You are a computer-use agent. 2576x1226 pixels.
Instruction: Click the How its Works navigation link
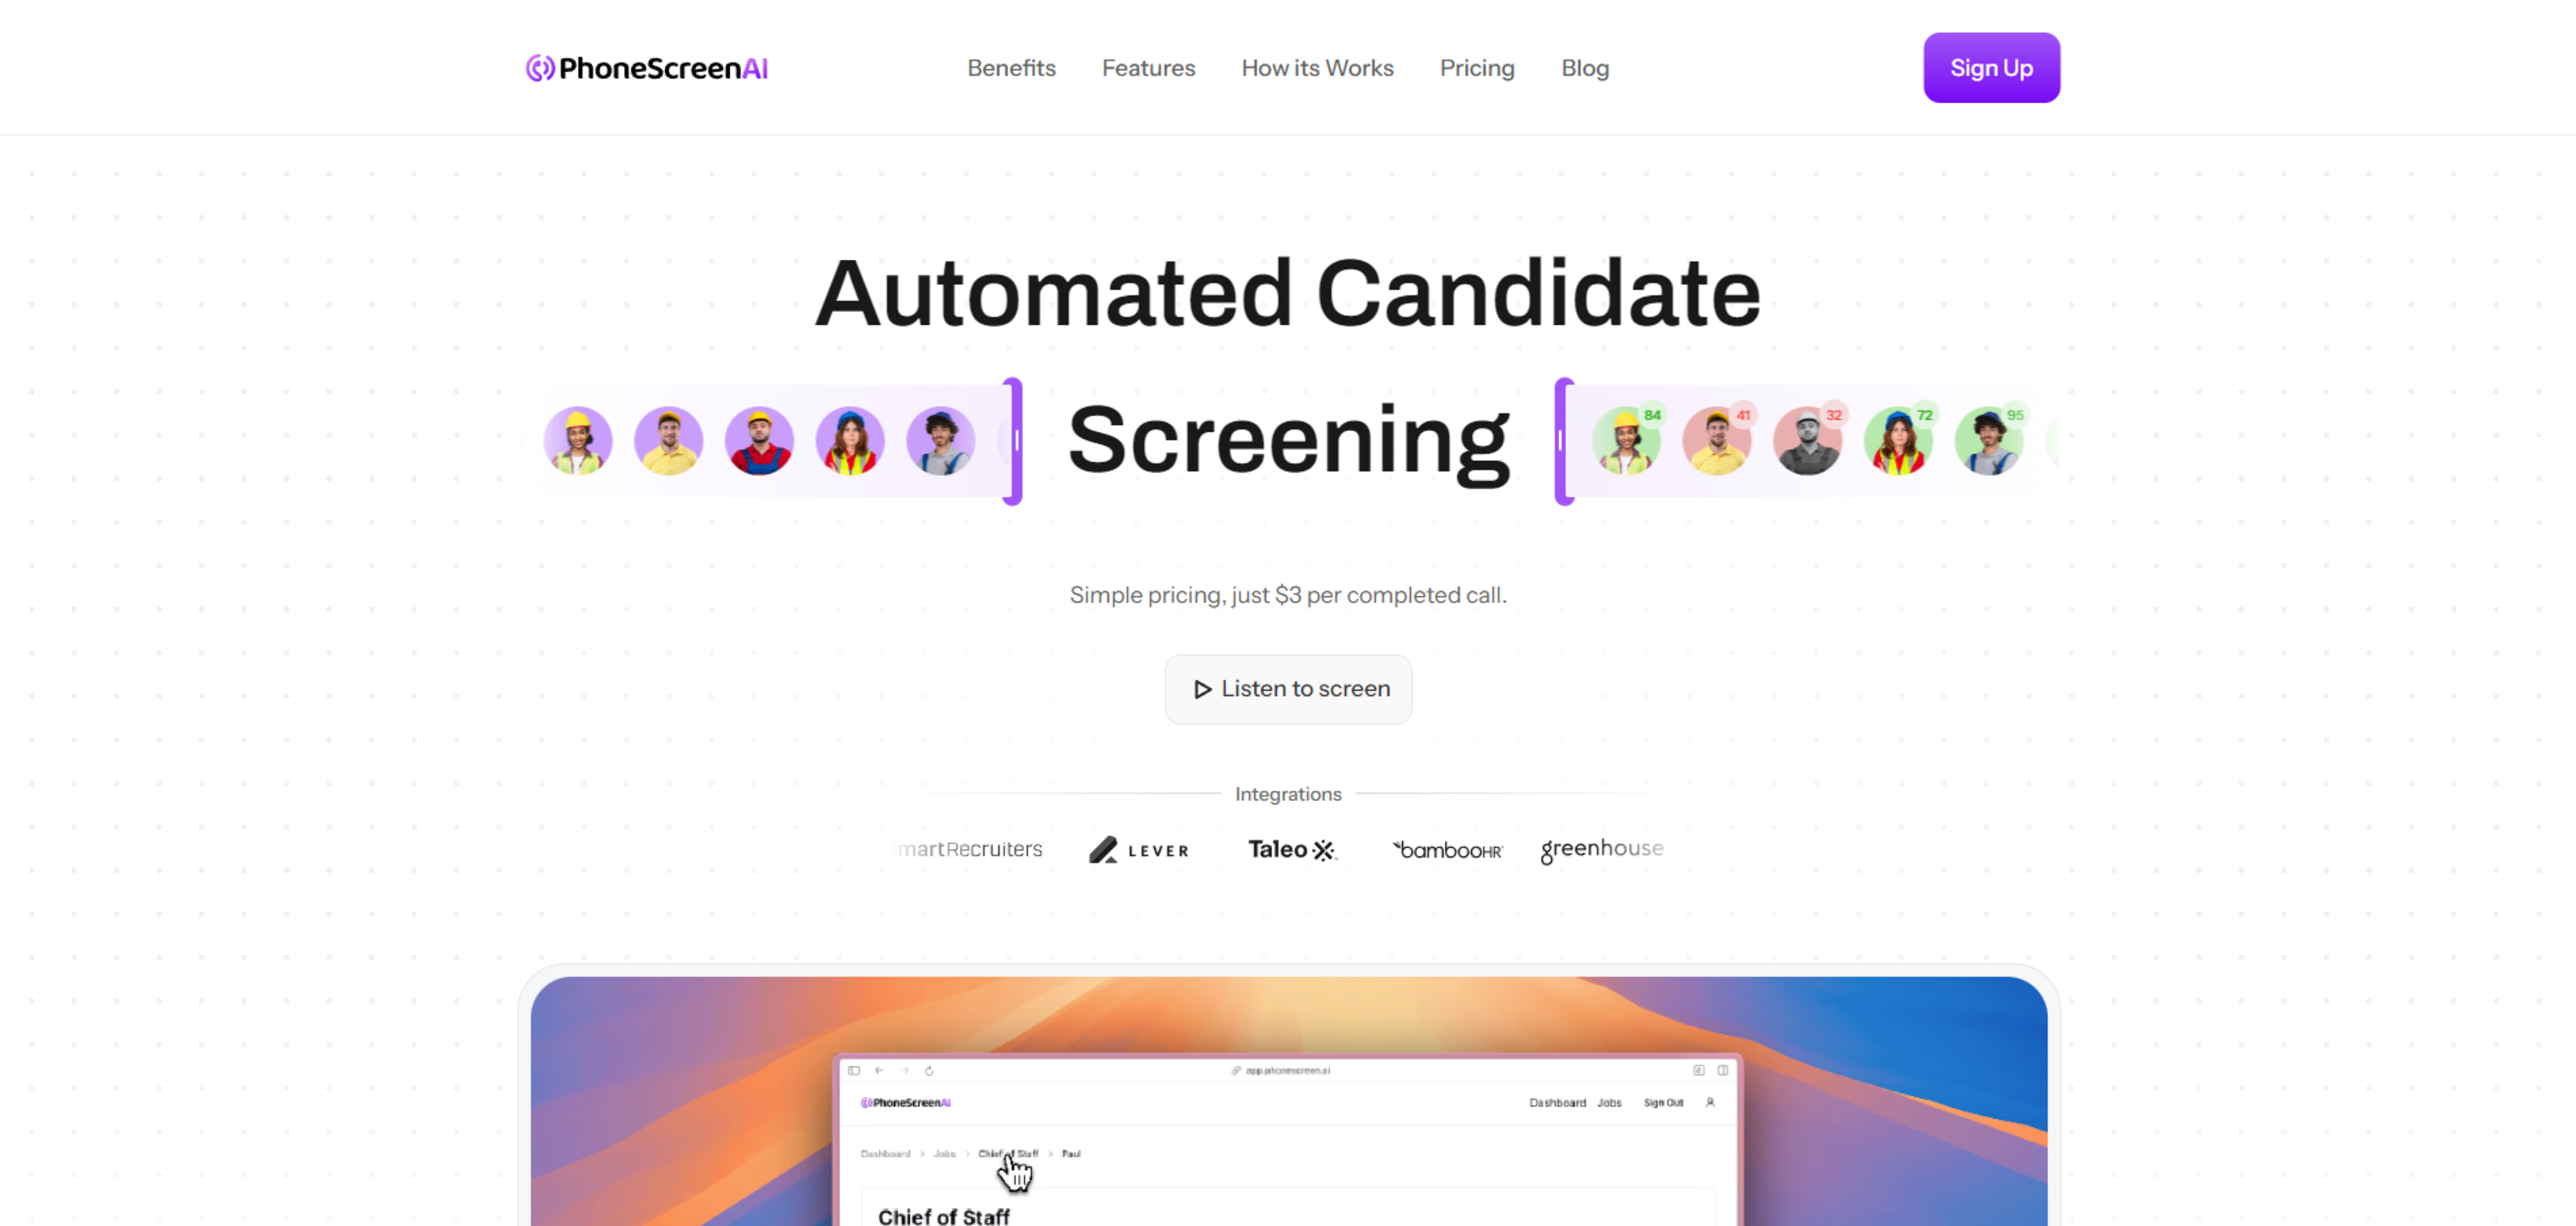[x=1318, y=67]
